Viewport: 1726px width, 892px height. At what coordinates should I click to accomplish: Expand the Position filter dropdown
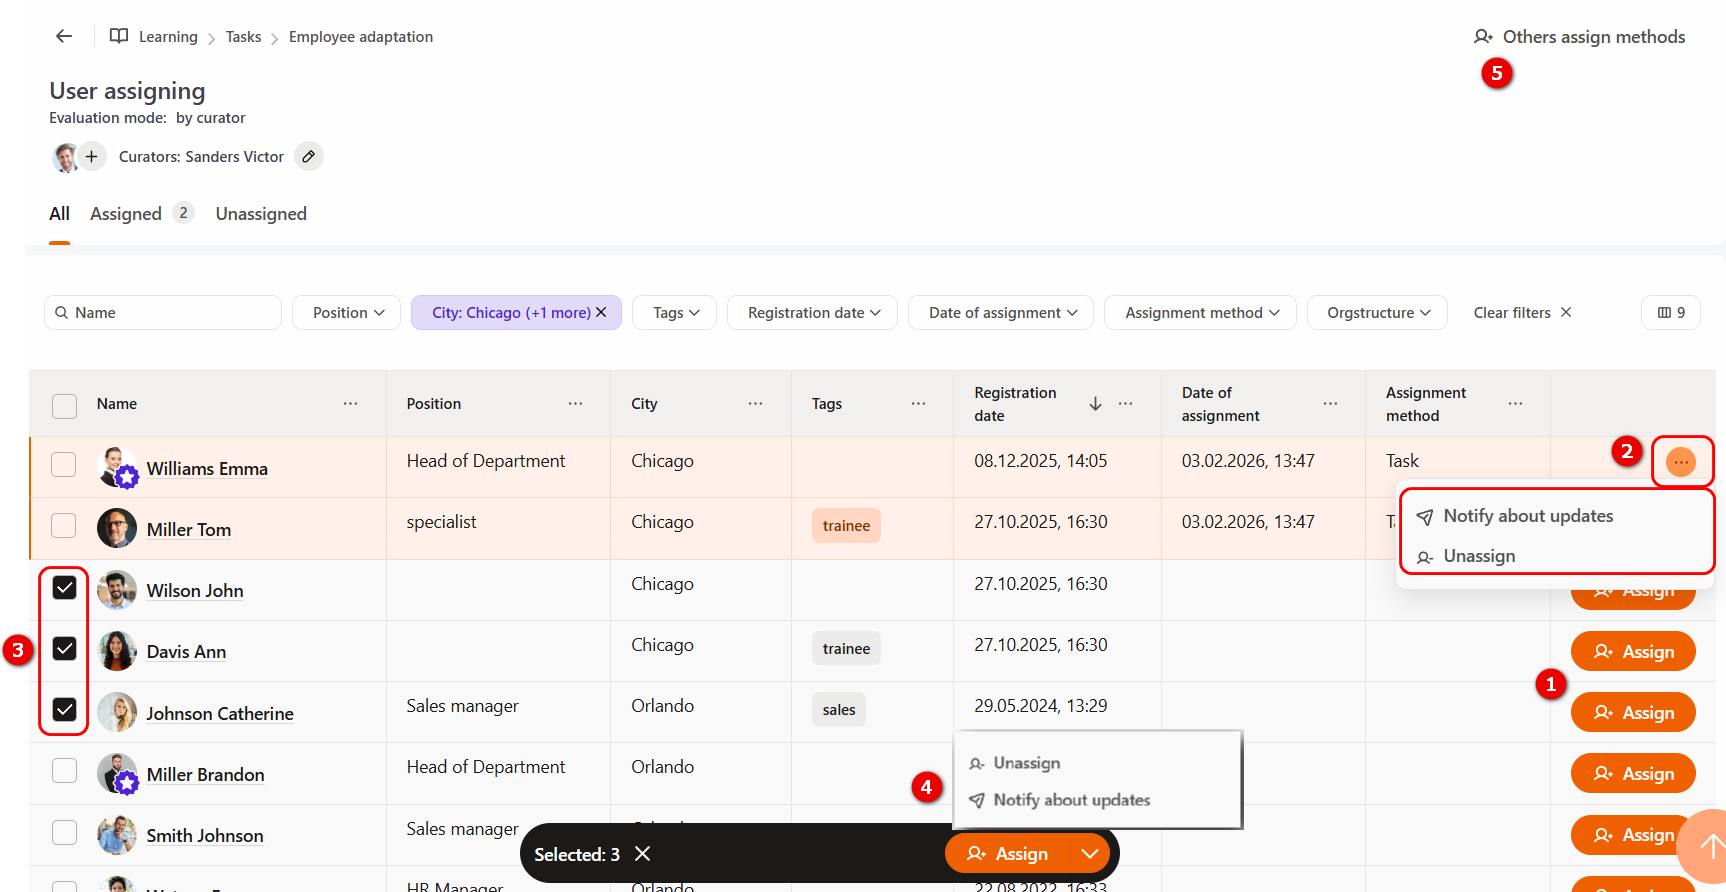[x=347, y=313]
